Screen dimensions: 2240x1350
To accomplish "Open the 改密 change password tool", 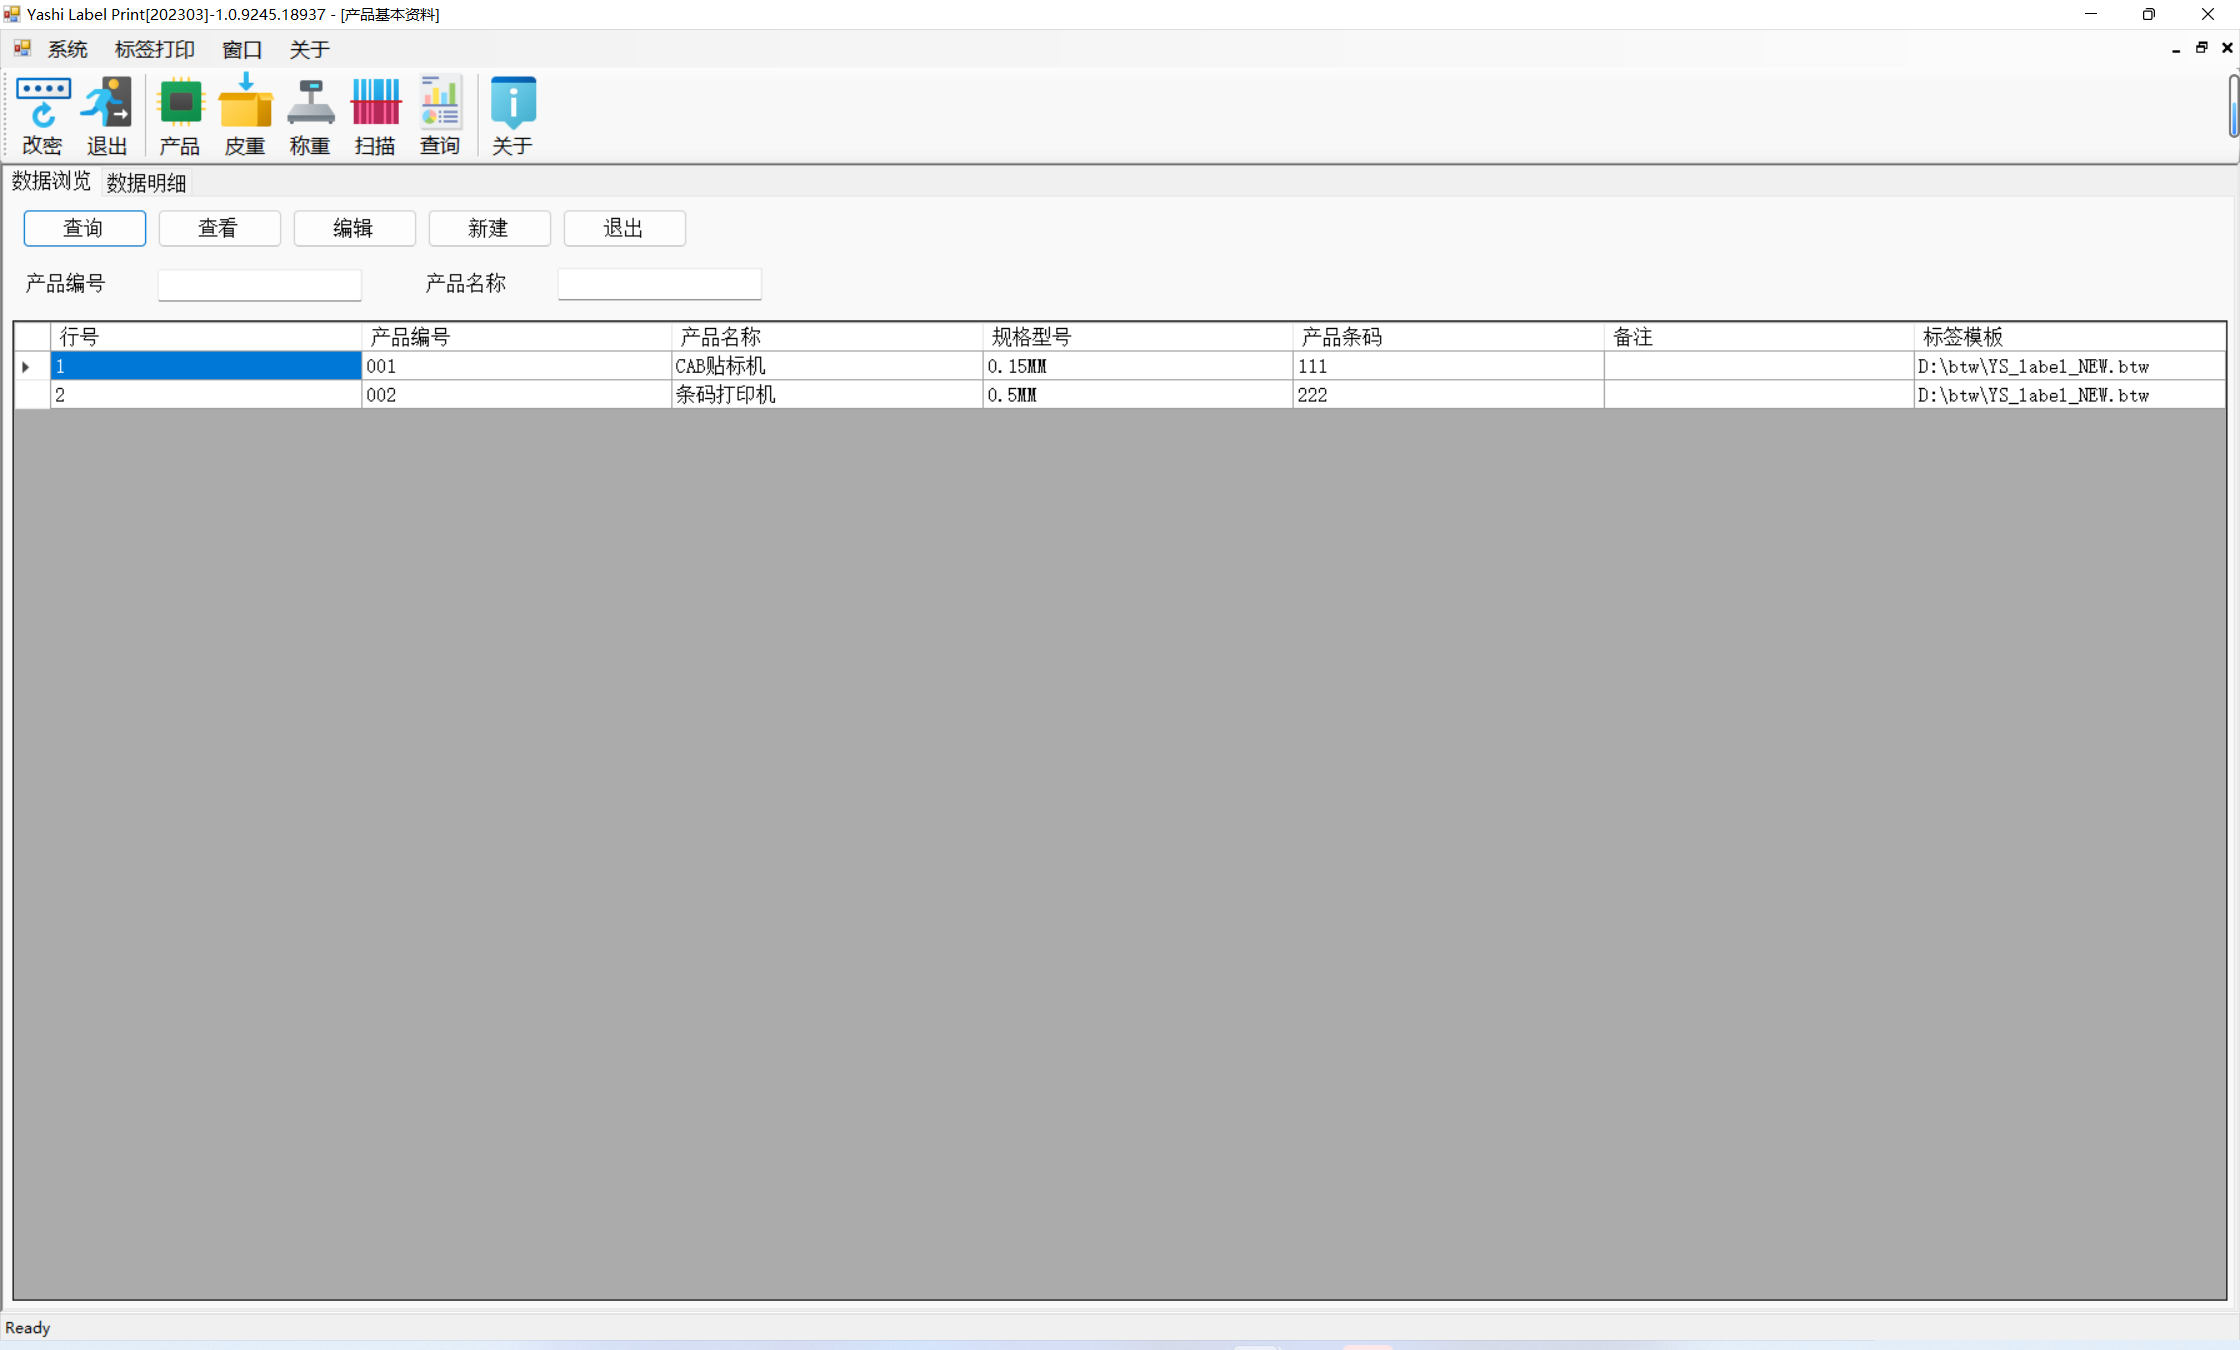I will tap(43, 116).
